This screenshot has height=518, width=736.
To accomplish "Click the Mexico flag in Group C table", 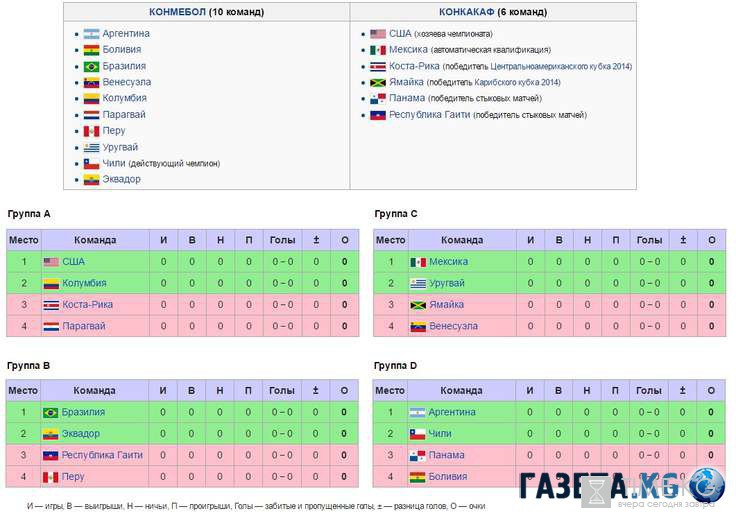I will (x=418, y=262).
